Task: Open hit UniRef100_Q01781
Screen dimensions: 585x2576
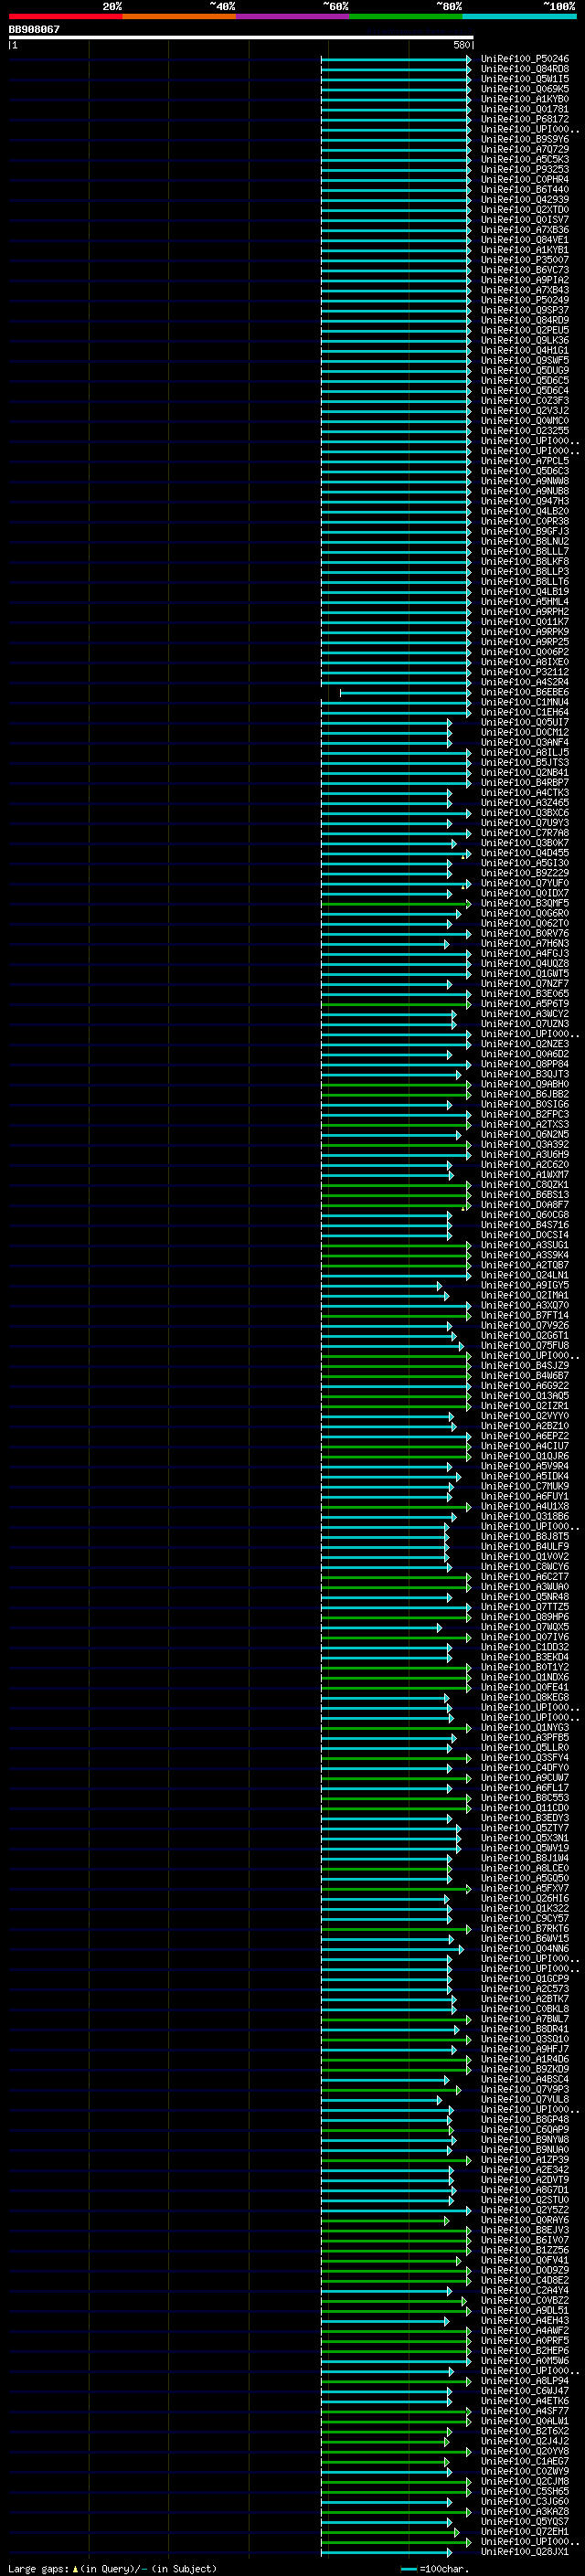Action: tap(525, 109)
